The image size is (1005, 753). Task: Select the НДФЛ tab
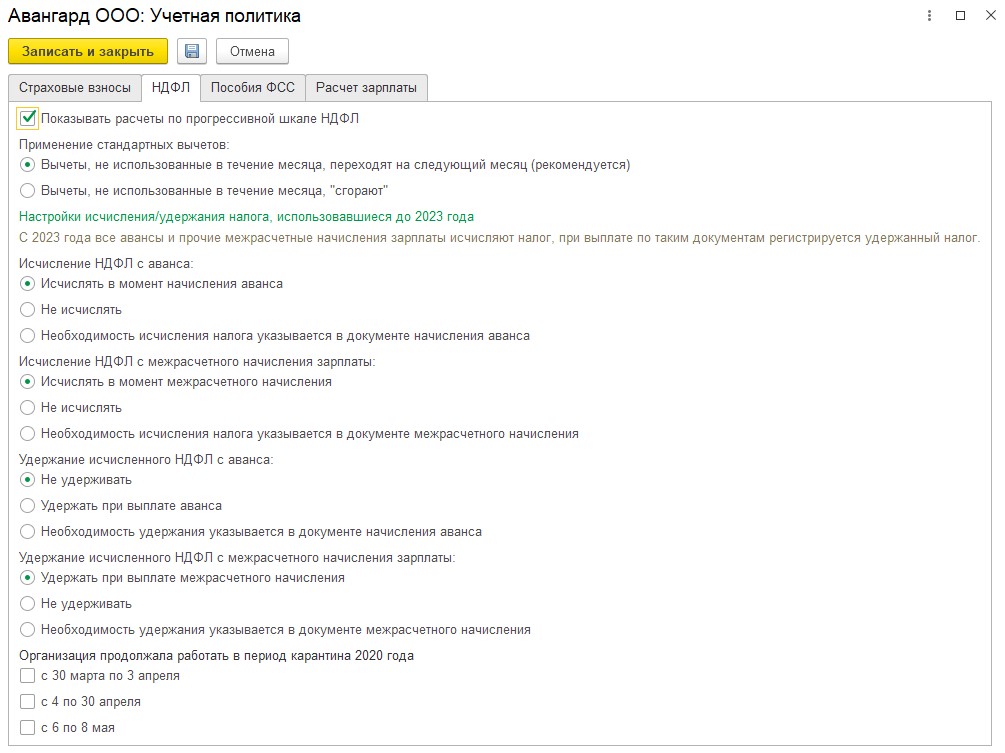(x=170, y=88)
